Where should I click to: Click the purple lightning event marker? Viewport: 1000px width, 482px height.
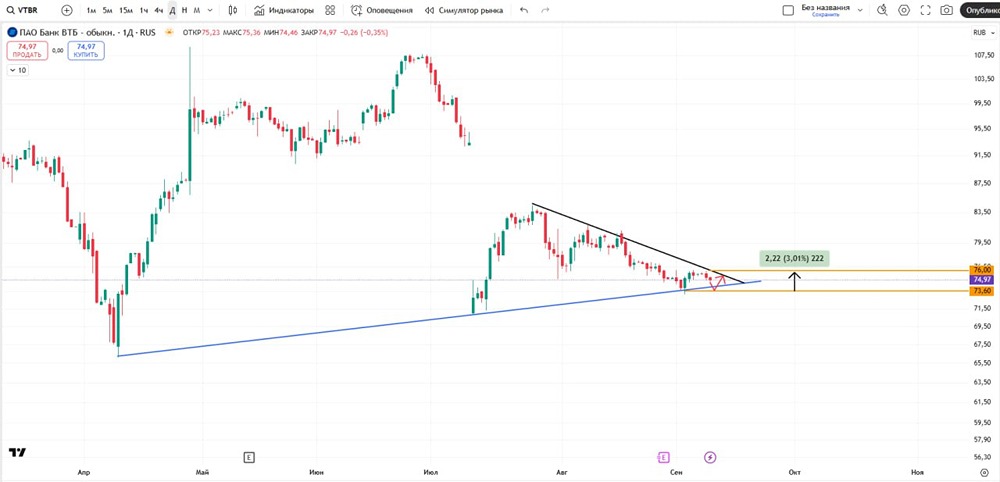(x=710, y=457)
